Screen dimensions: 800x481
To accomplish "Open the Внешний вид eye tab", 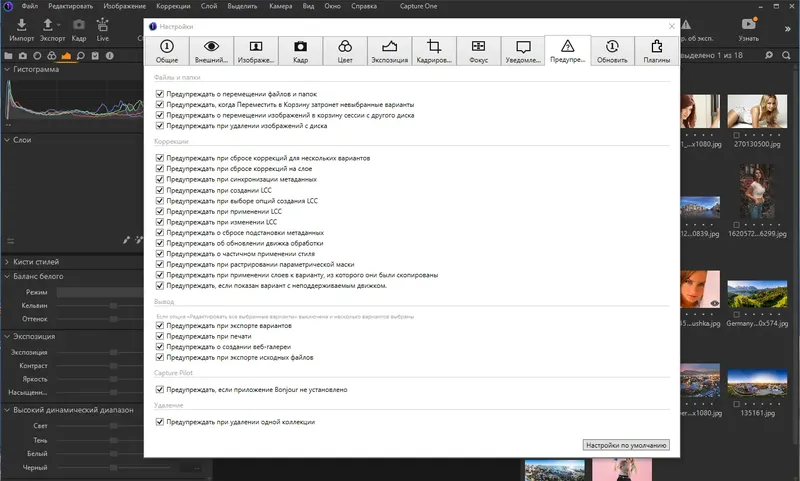I will pyautogui.click(x=211, y=51).
